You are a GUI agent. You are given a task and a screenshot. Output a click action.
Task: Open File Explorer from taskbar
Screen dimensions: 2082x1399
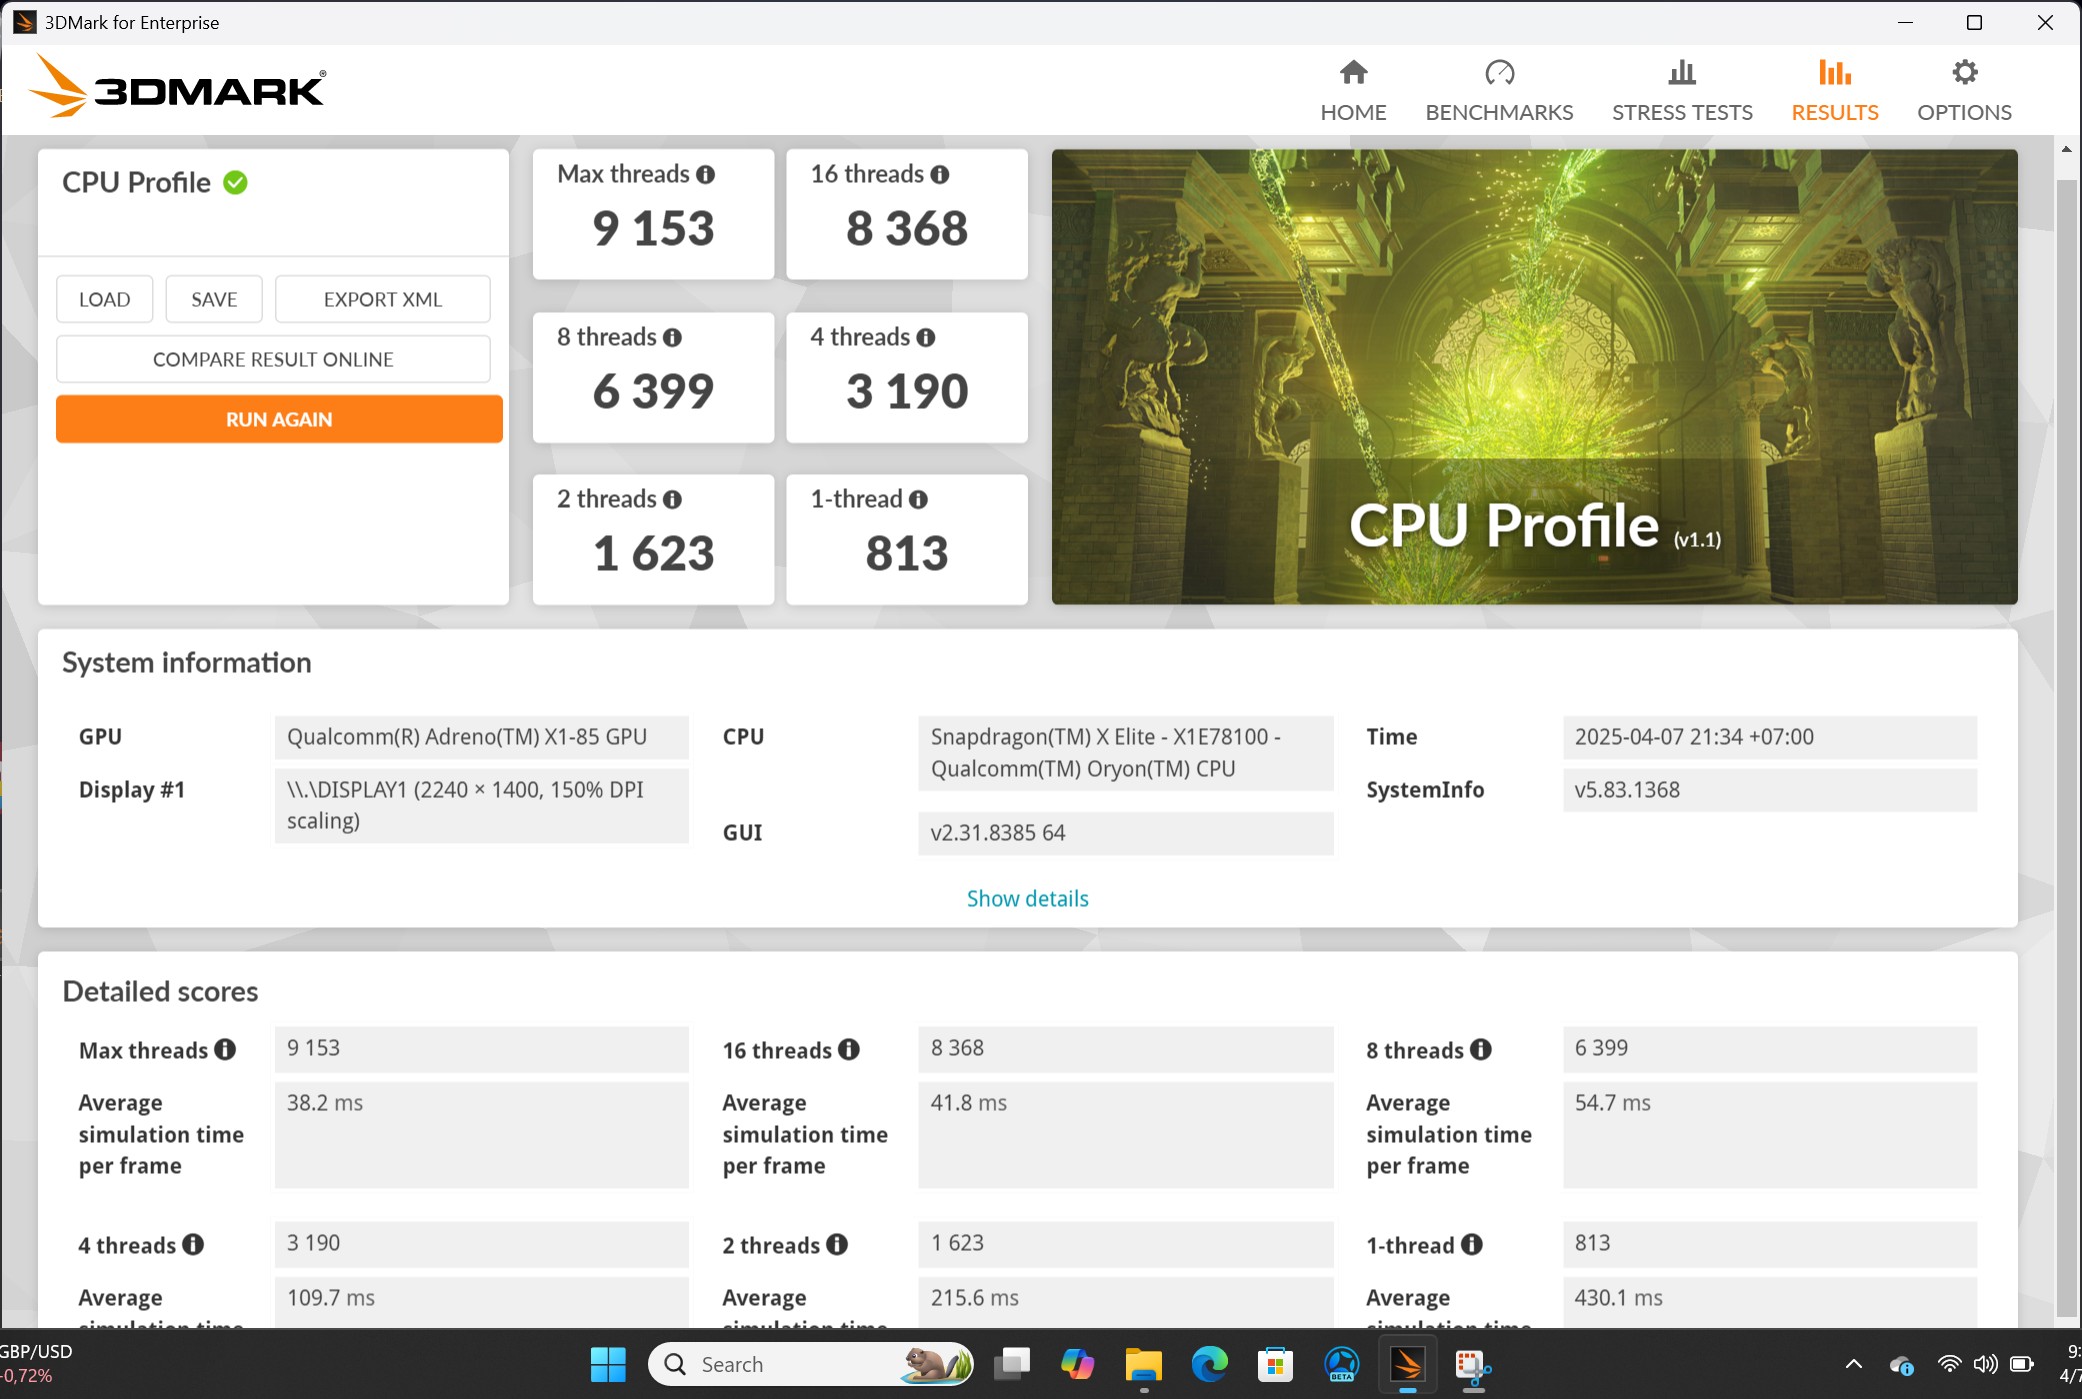(1143, 1364)
